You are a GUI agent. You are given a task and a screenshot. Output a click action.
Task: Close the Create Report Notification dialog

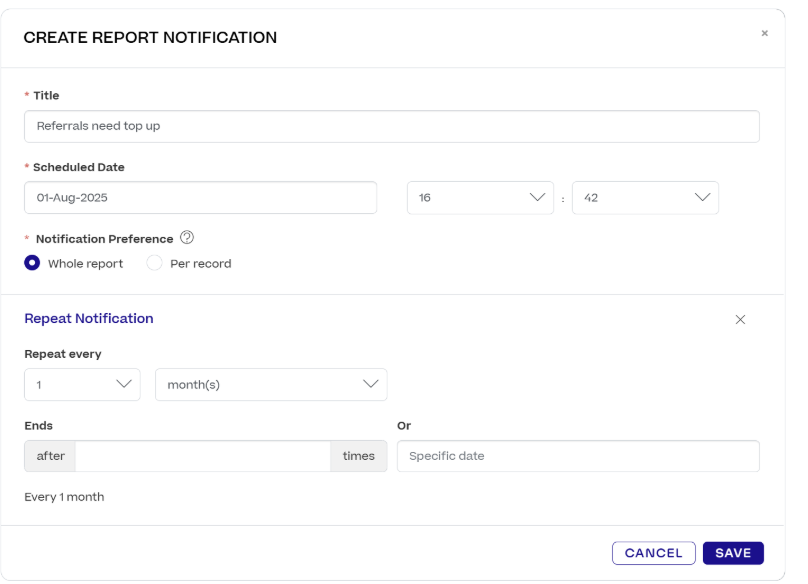pyautogui.click(x=765, y=33)
